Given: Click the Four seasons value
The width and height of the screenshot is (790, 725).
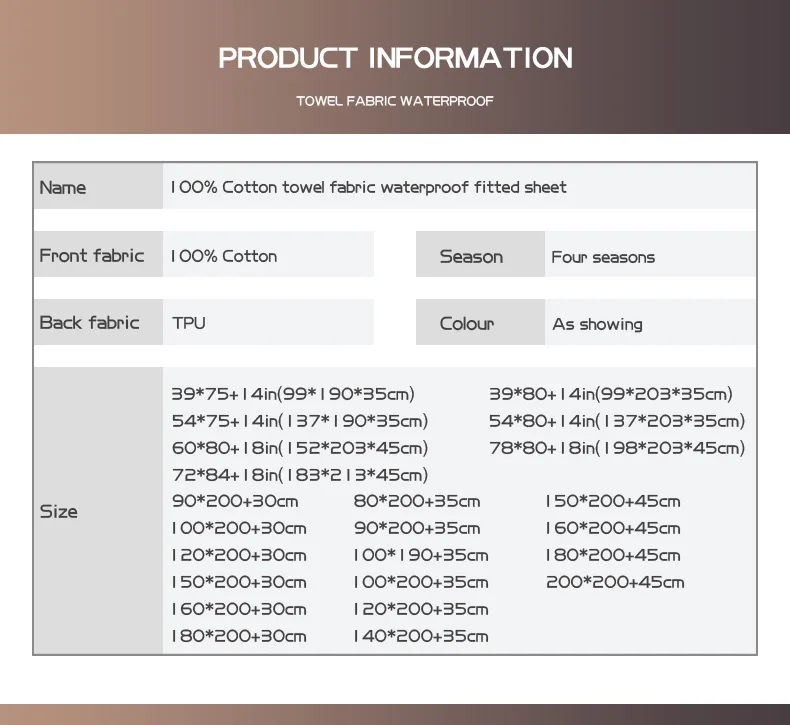Looking at the screenshot, I should point(603,257).
